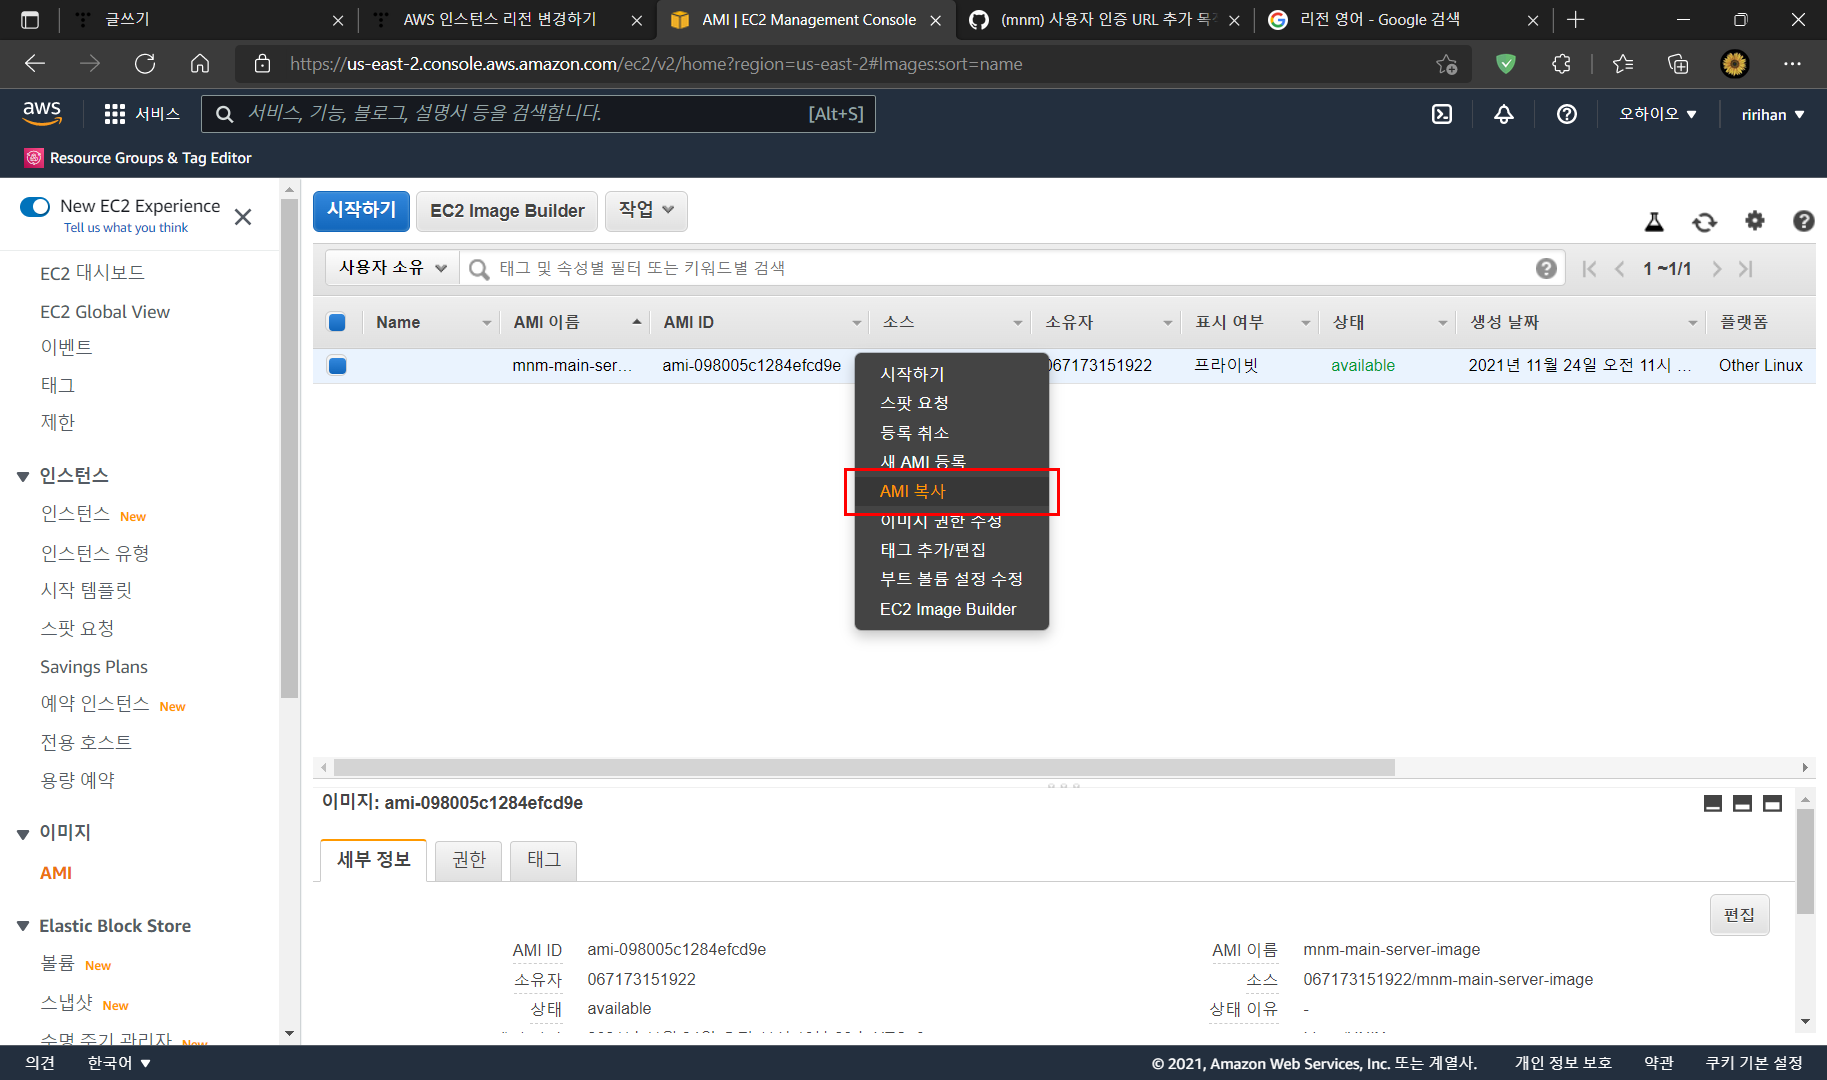Open the 오하이오 region selector

tap(1658, 114)
